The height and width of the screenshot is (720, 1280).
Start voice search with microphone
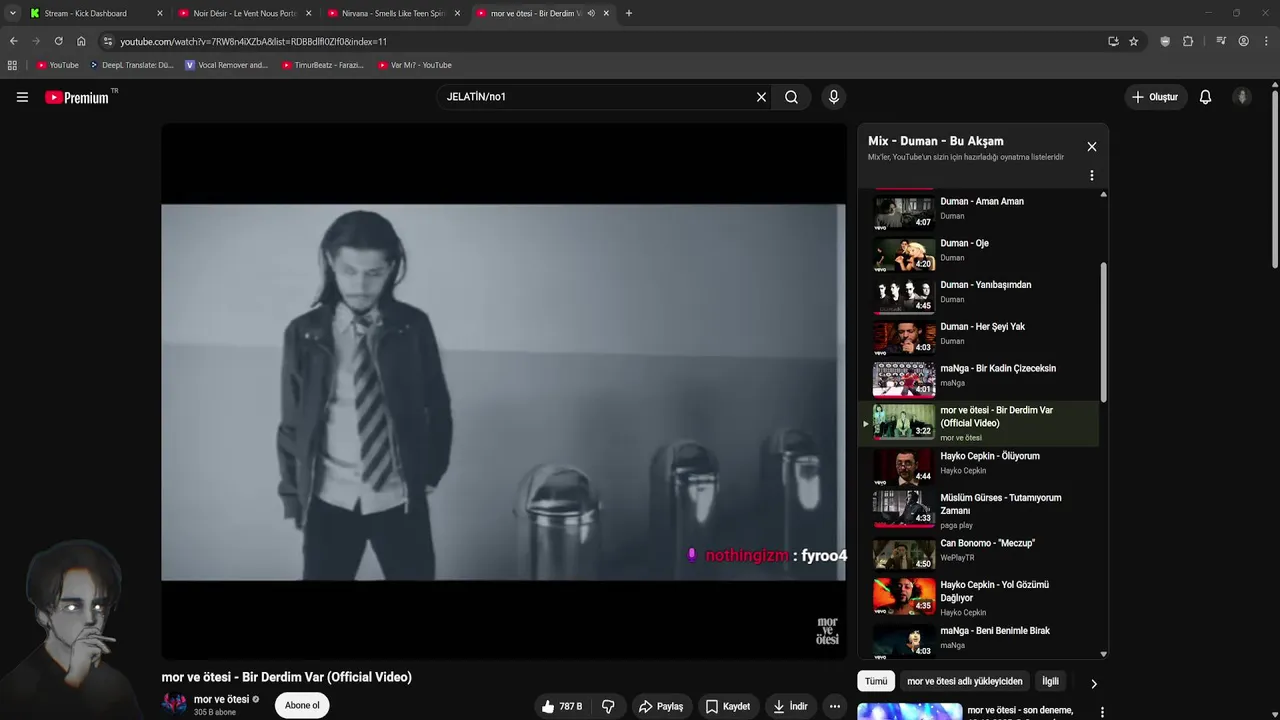pyautogui.click(x=833, y=97)
